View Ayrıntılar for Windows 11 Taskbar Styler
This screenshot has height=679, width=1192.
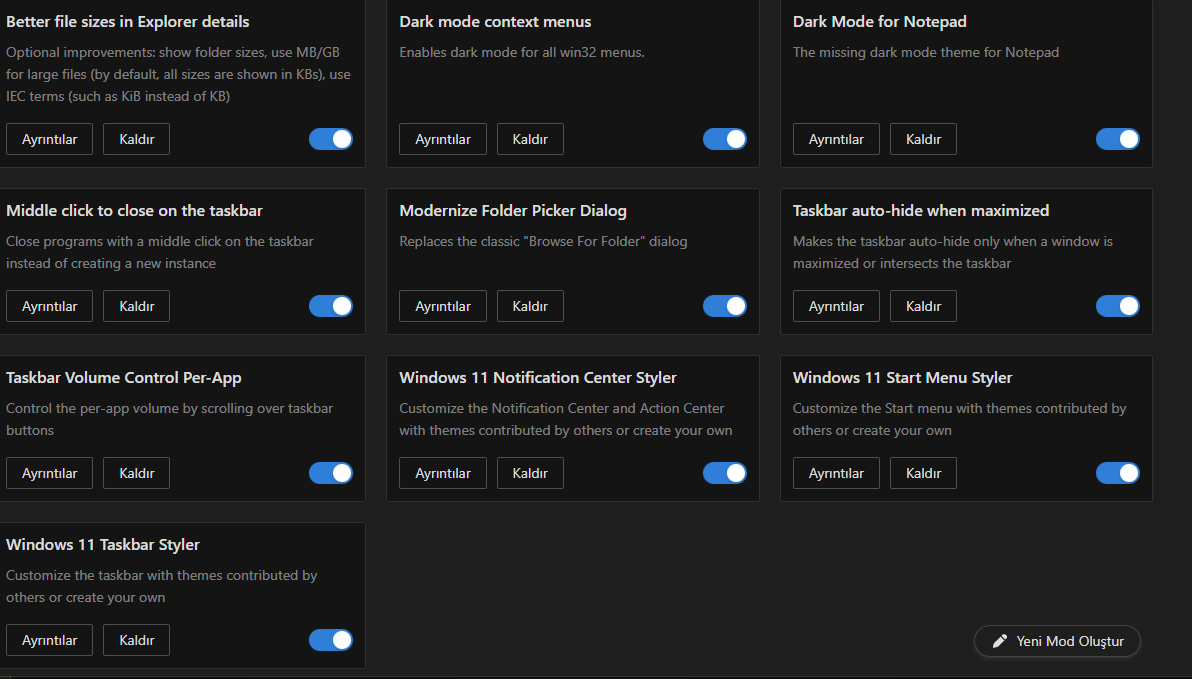(49, 640)
